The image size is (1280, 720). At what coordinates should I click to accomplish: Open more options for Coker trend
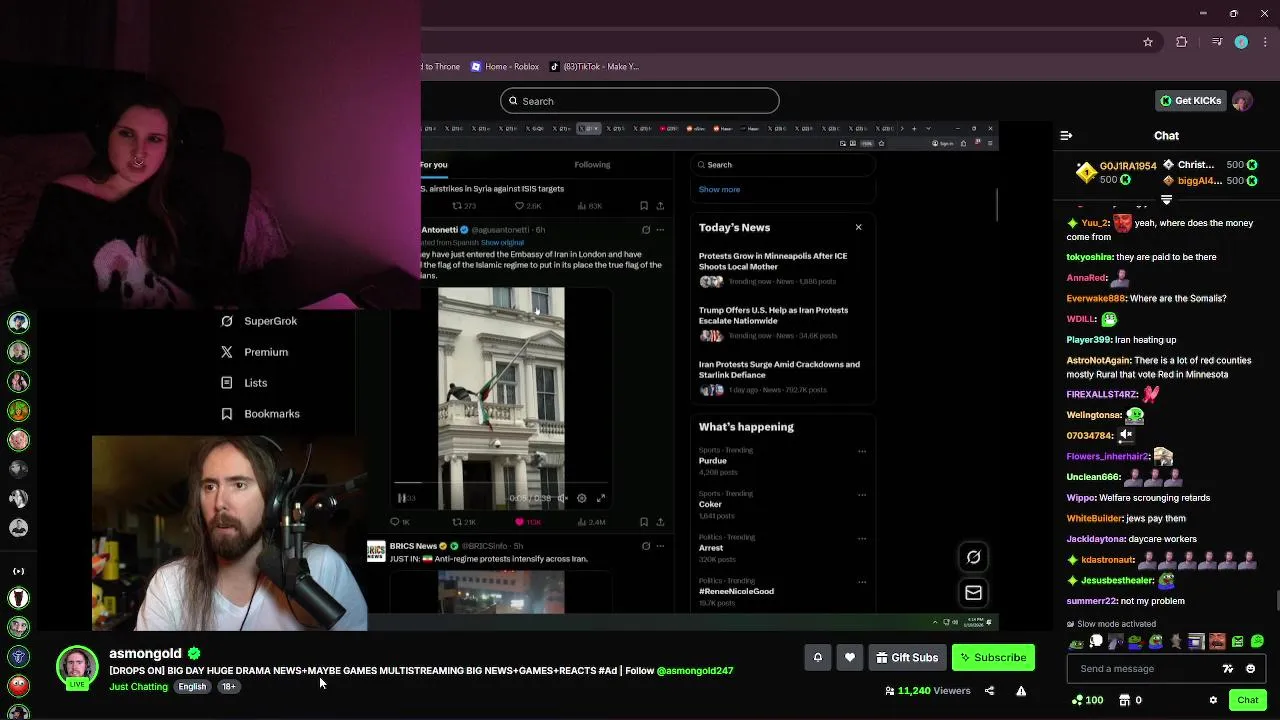[x=862, y=494]
